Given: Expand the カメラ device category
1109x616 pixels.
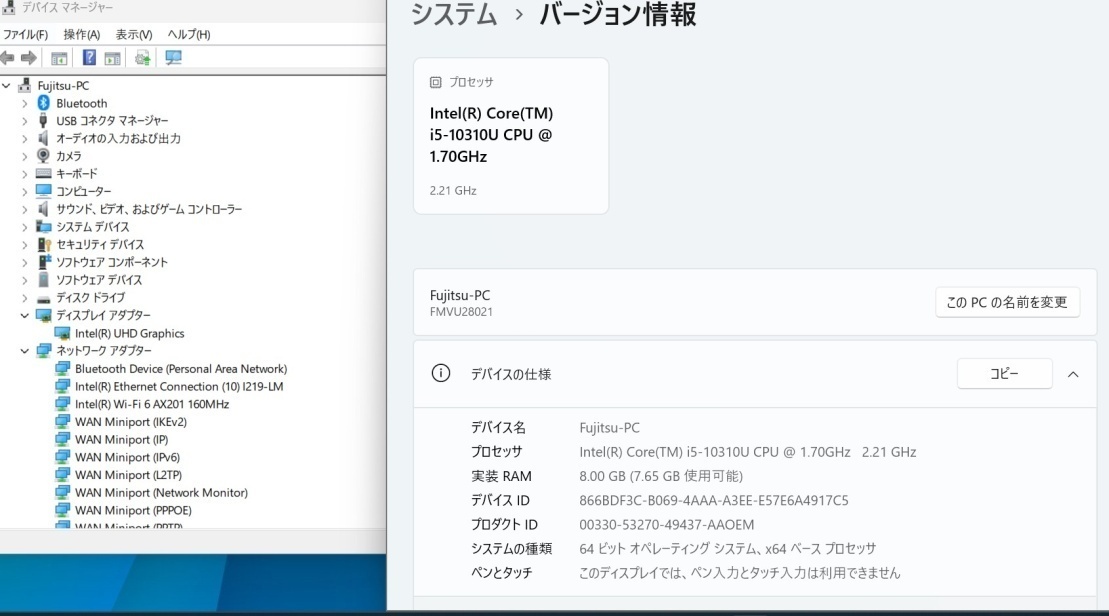Looking at the screenshot, I should point(25,156).
